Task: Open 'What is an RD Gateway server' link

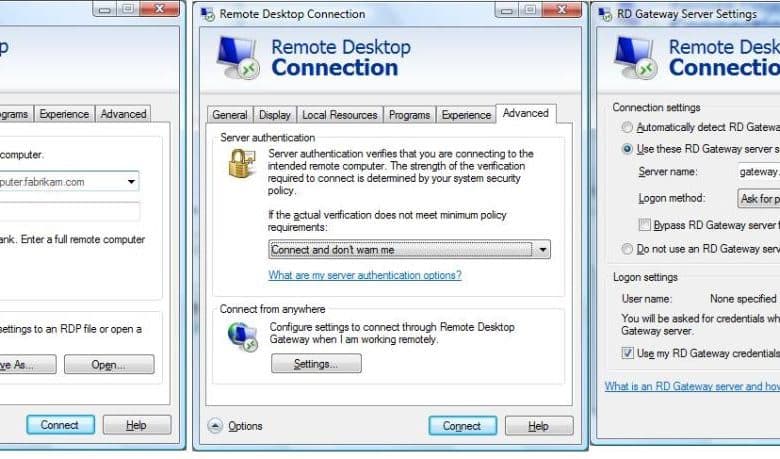Action: coord(692,386)
